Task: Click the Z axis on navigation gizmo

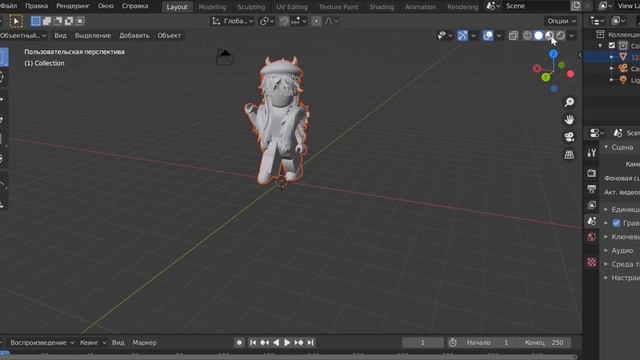Action: click(553, 54)
